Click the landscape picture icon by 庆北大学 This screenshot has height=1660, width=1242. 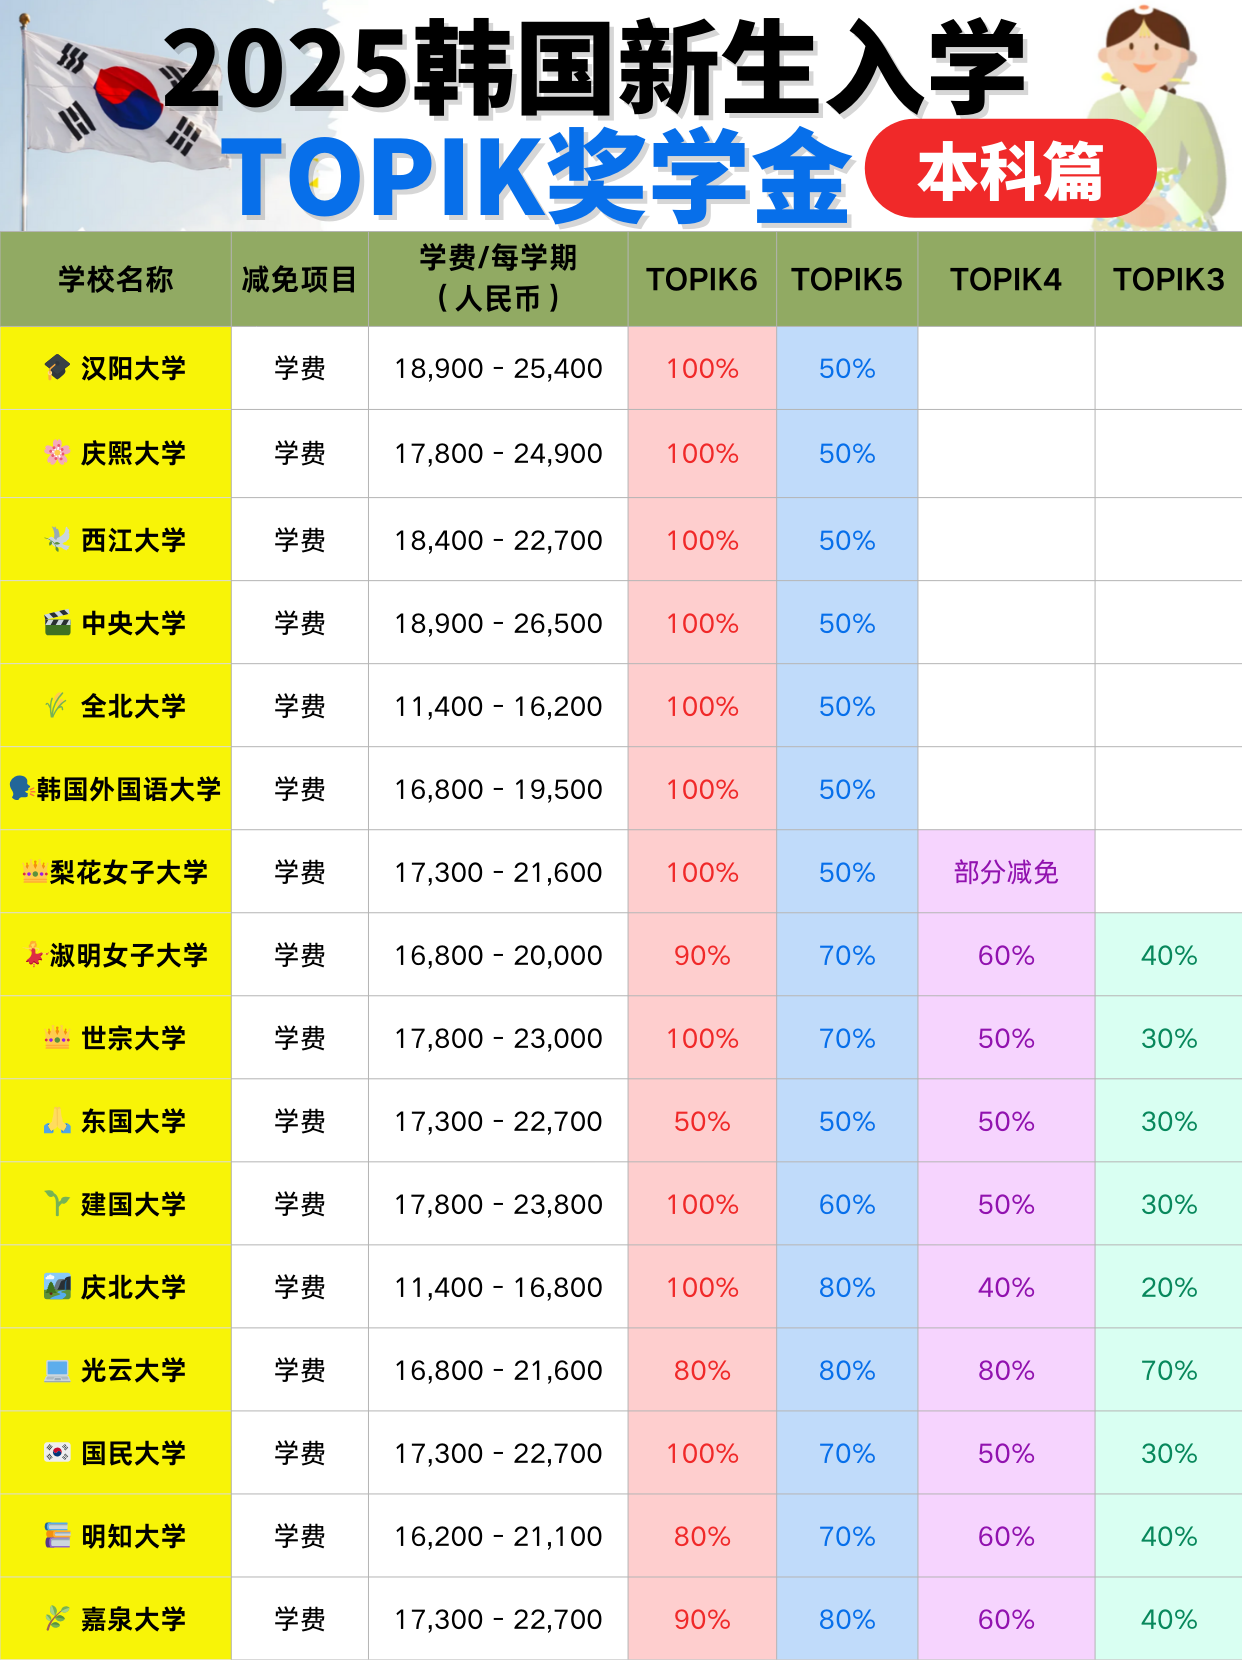[x=57, y=1287]
